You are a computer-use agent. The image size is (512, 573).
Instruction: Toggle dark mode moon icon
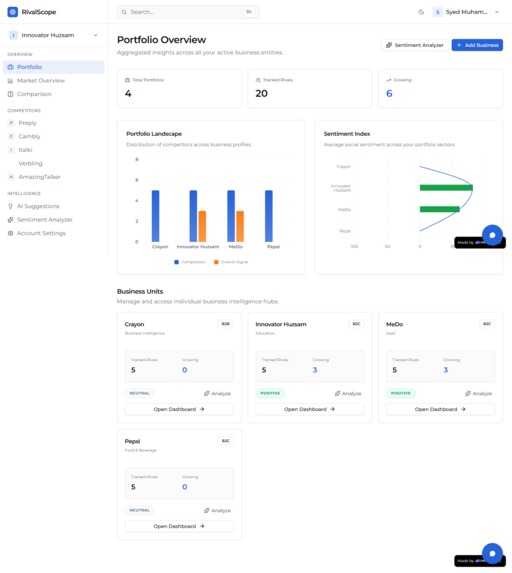click(x=421, y=12)
